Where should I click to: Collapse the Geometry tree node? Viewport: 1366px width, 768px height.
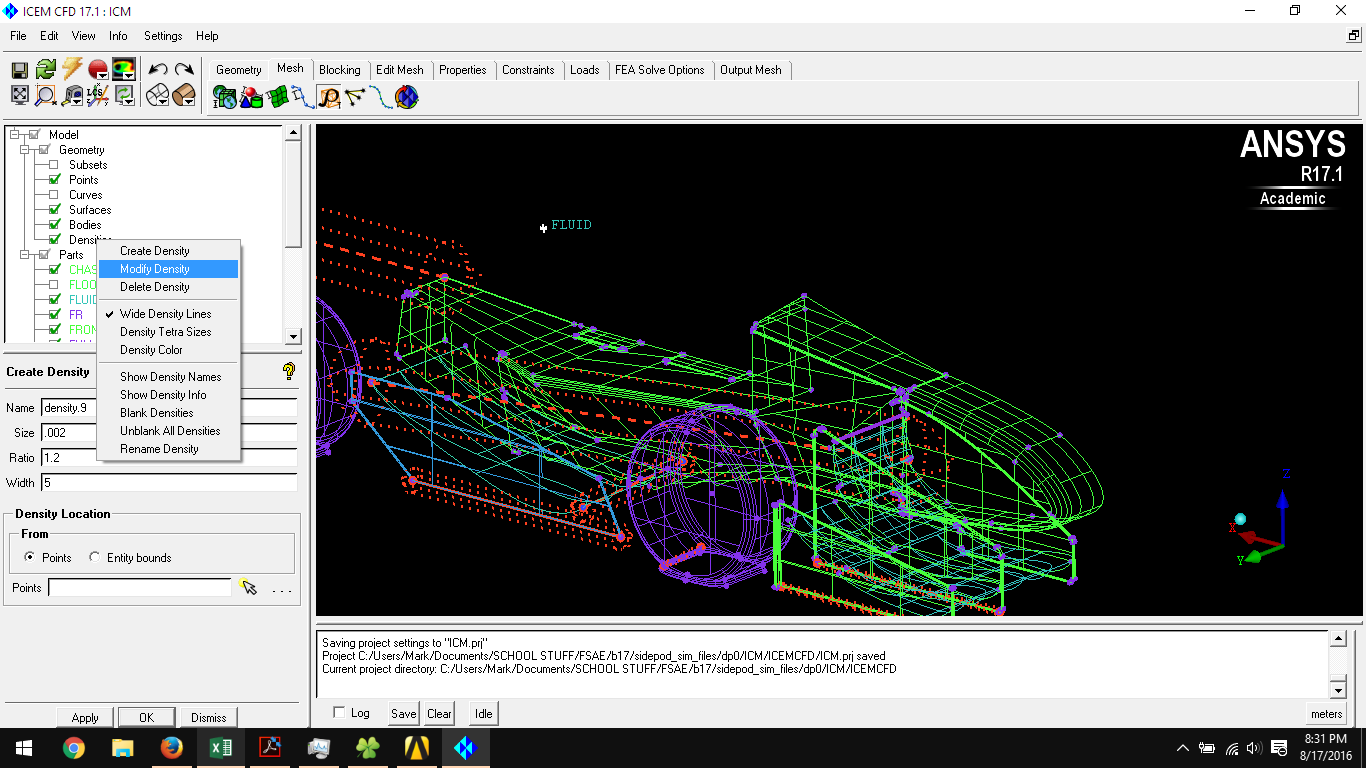(x=24, y=150)
